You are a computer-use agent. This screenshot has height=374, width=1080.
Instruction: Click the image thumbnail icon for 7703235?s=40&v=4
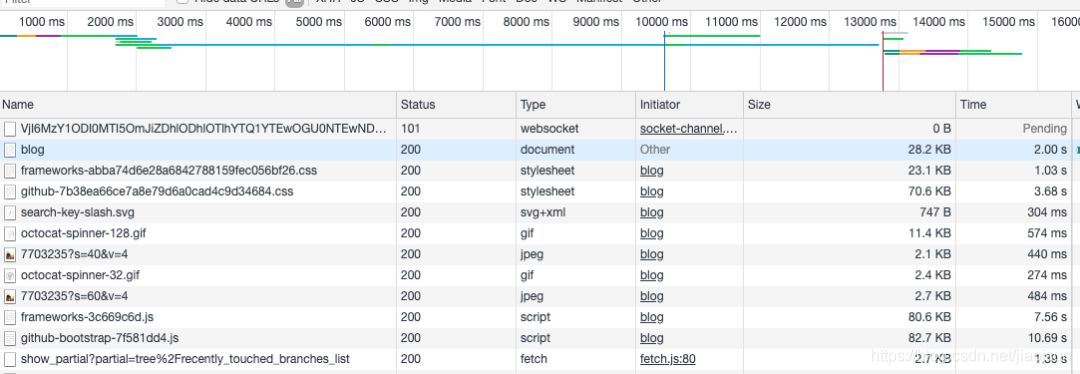[10, 254]
